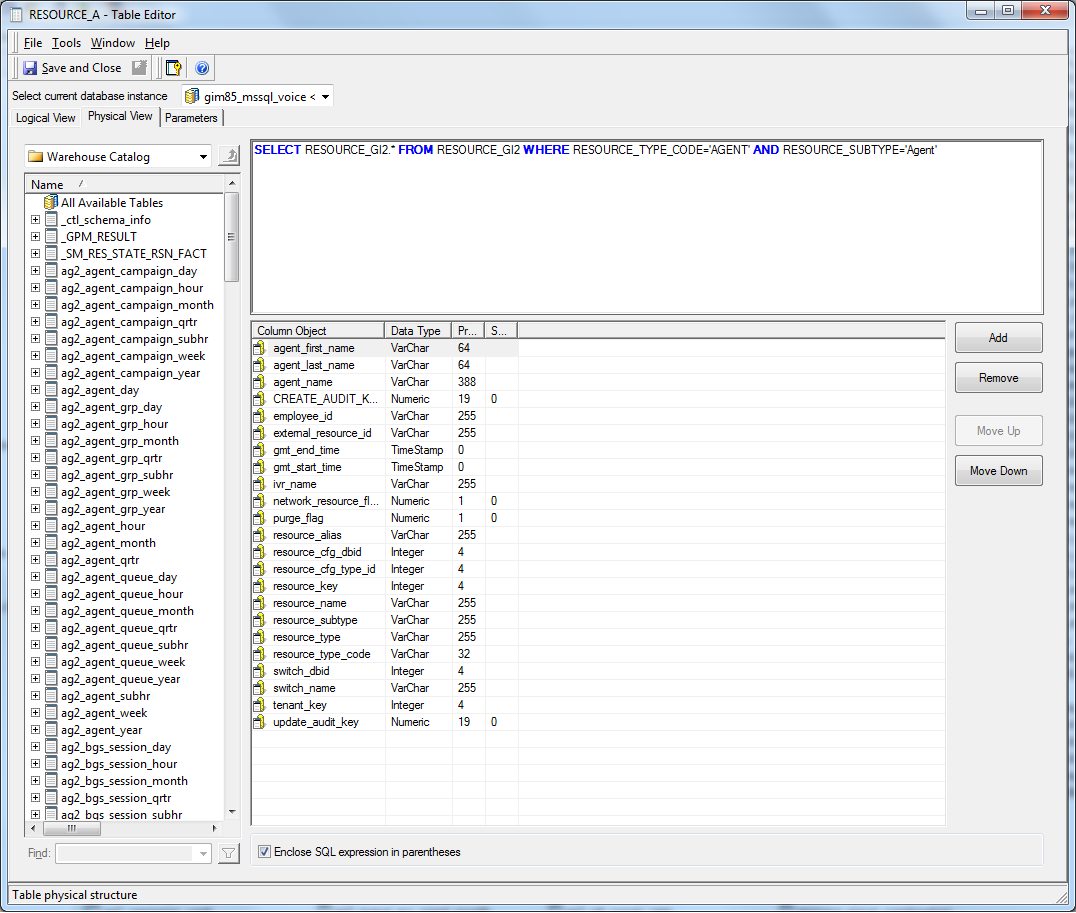Click the filter funnel icon beside Find
This screenshot has width=1076, height=913.
coord(228,853)
